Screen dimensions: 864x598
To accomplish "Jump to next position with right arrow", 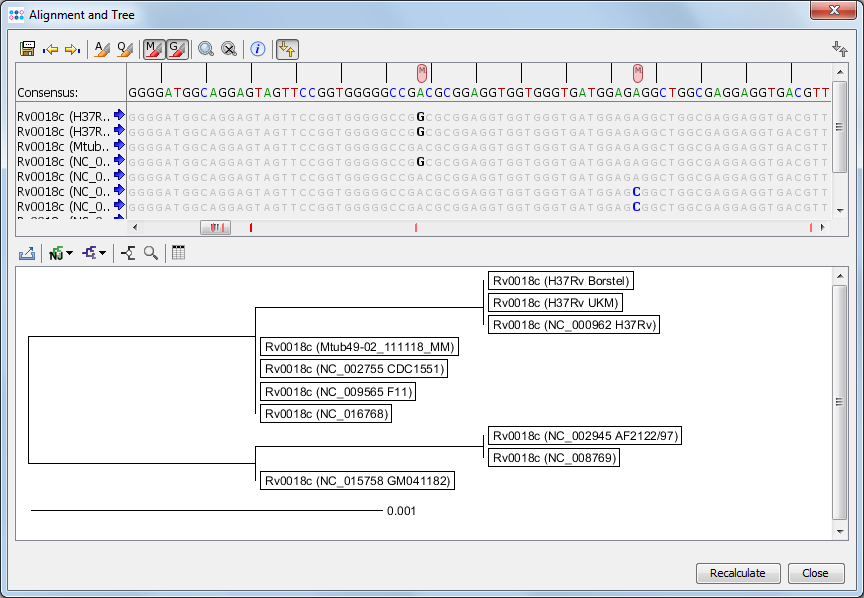I will pos(72,49).
